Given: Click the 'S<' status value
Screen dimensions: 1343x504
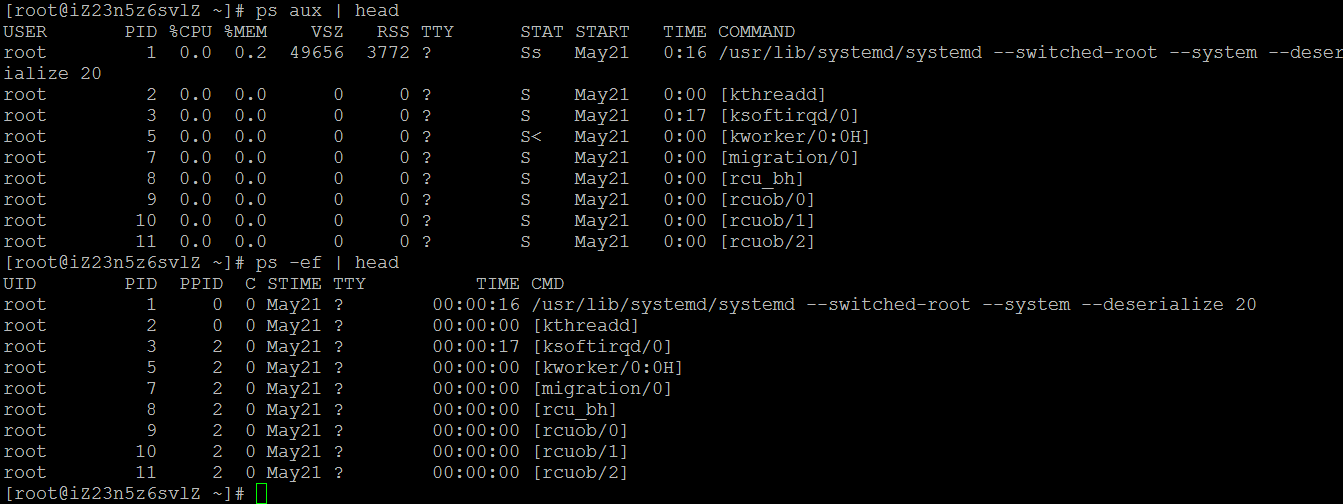Looking at the screenshot, I should click(531, 137).
